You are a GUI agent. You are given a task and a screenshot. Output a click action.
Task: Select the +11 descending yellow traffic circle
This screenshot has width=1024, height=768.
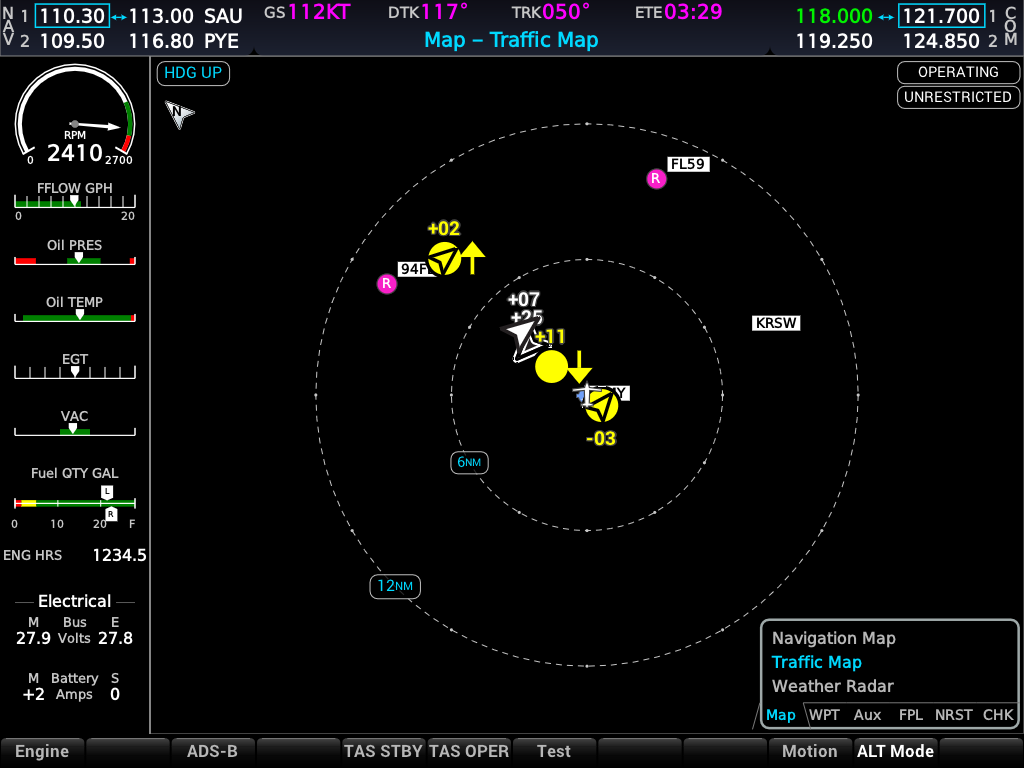(x=551, y=366)
